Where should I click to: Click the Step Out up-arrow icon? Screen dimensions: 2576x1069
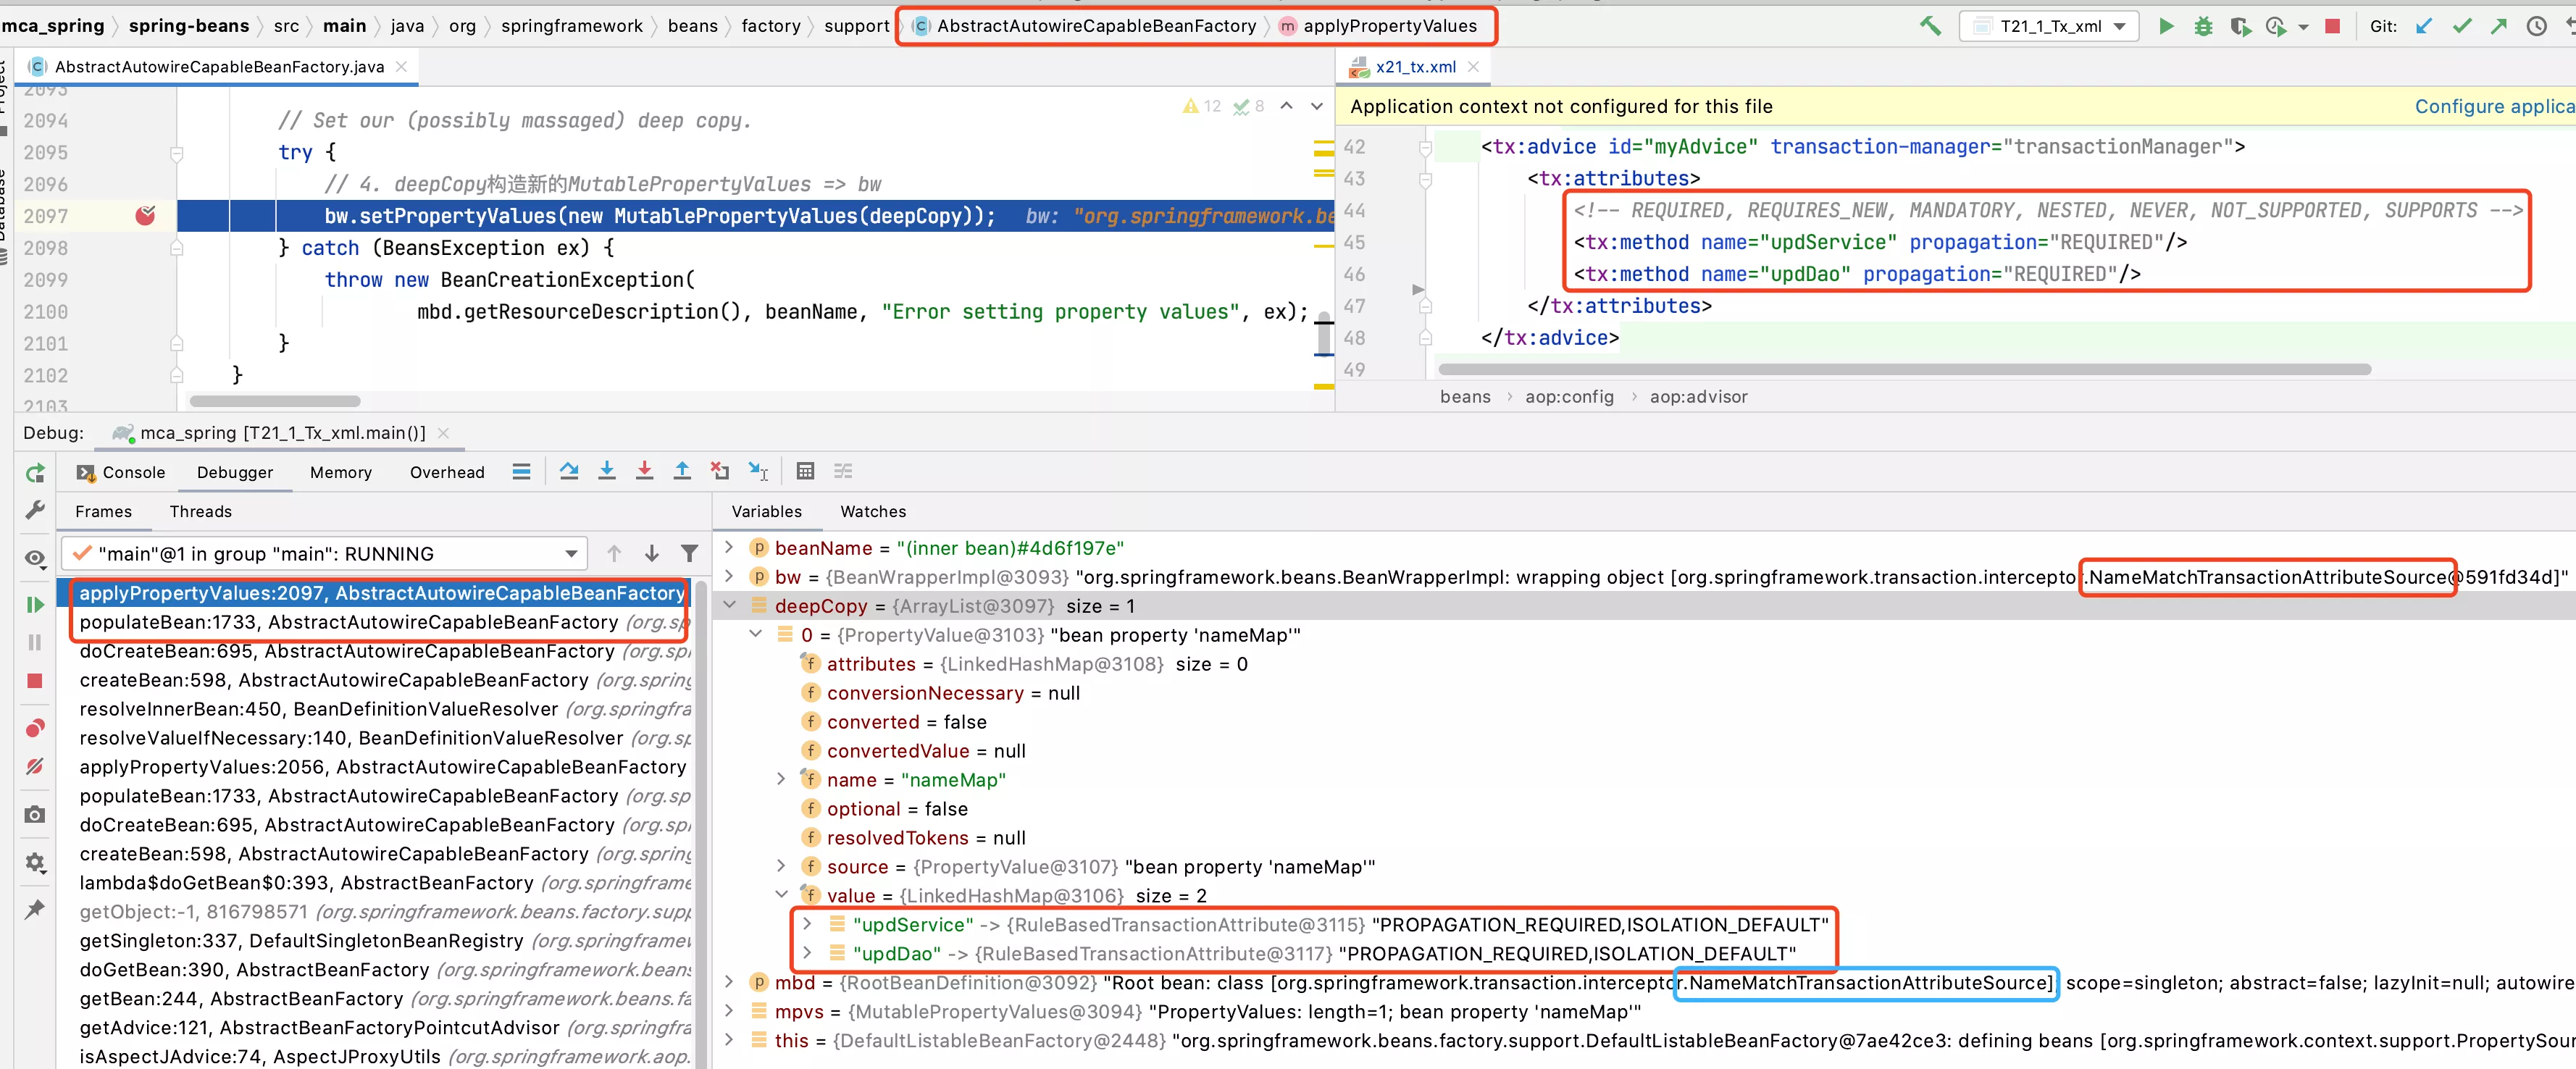click(x=682, y=471)
